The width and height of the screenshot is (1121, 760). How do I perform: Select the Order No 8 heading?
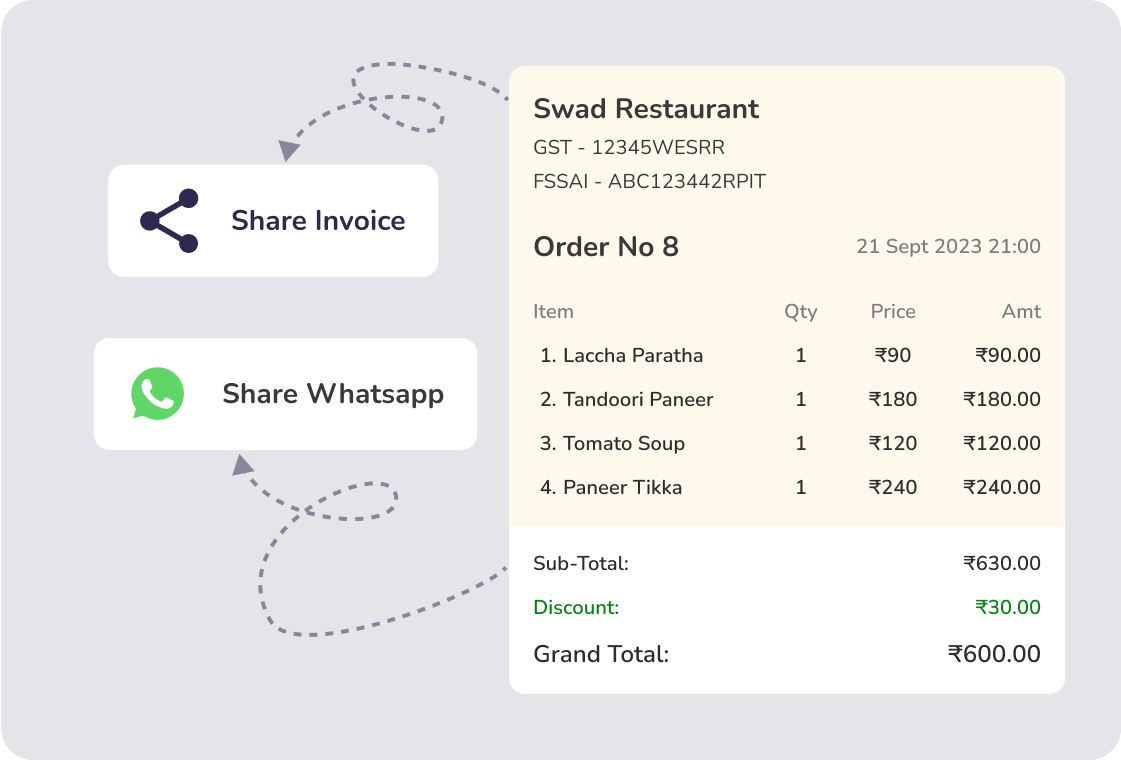pyautogui.click(x=606, y=247)
